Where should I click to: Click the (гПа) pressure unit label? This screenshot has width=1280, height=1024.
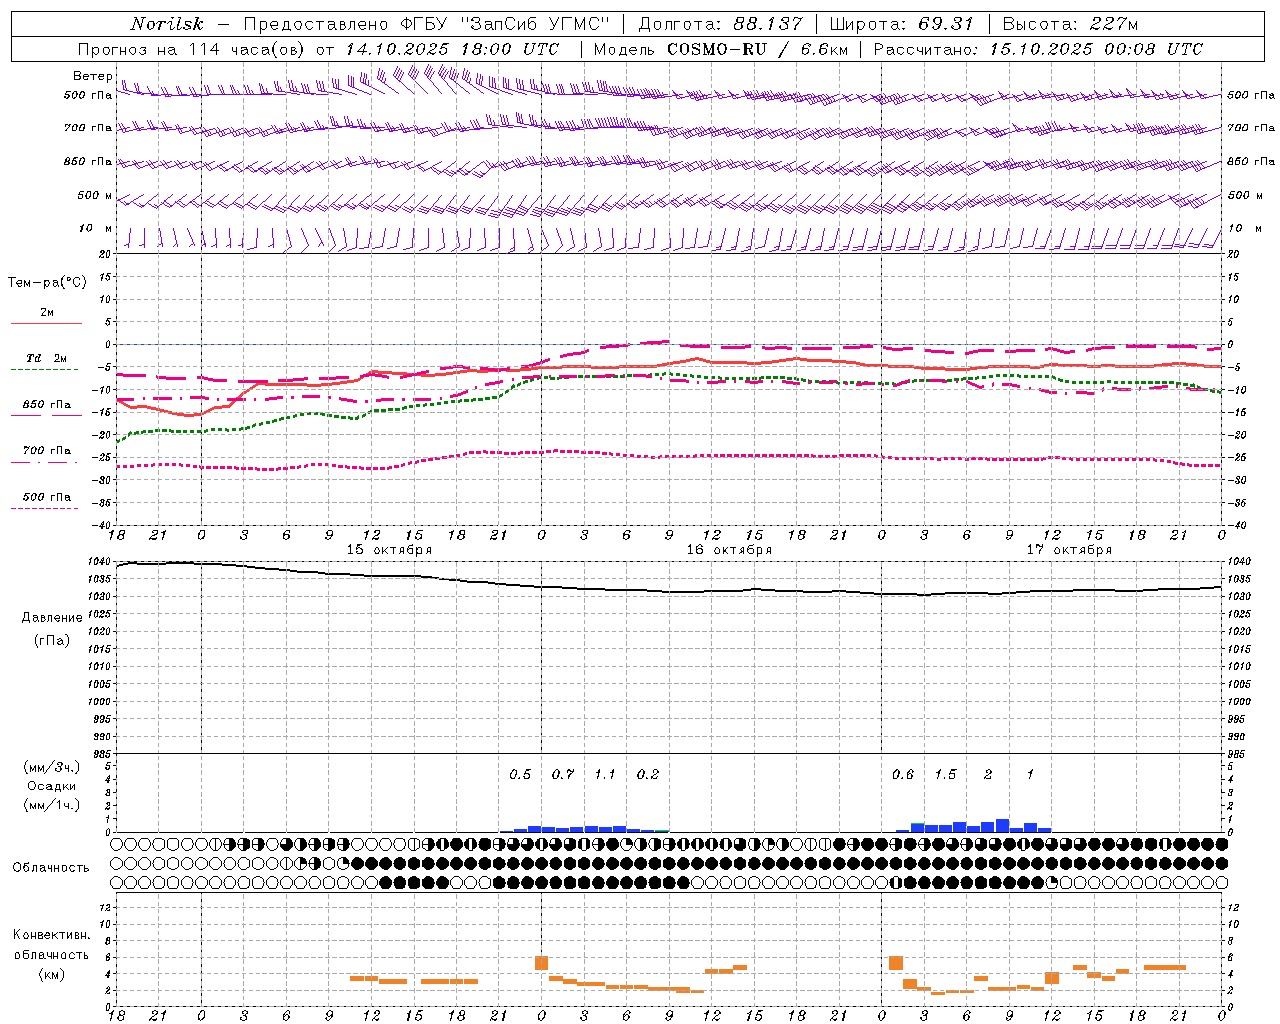[x=52, y=641]
